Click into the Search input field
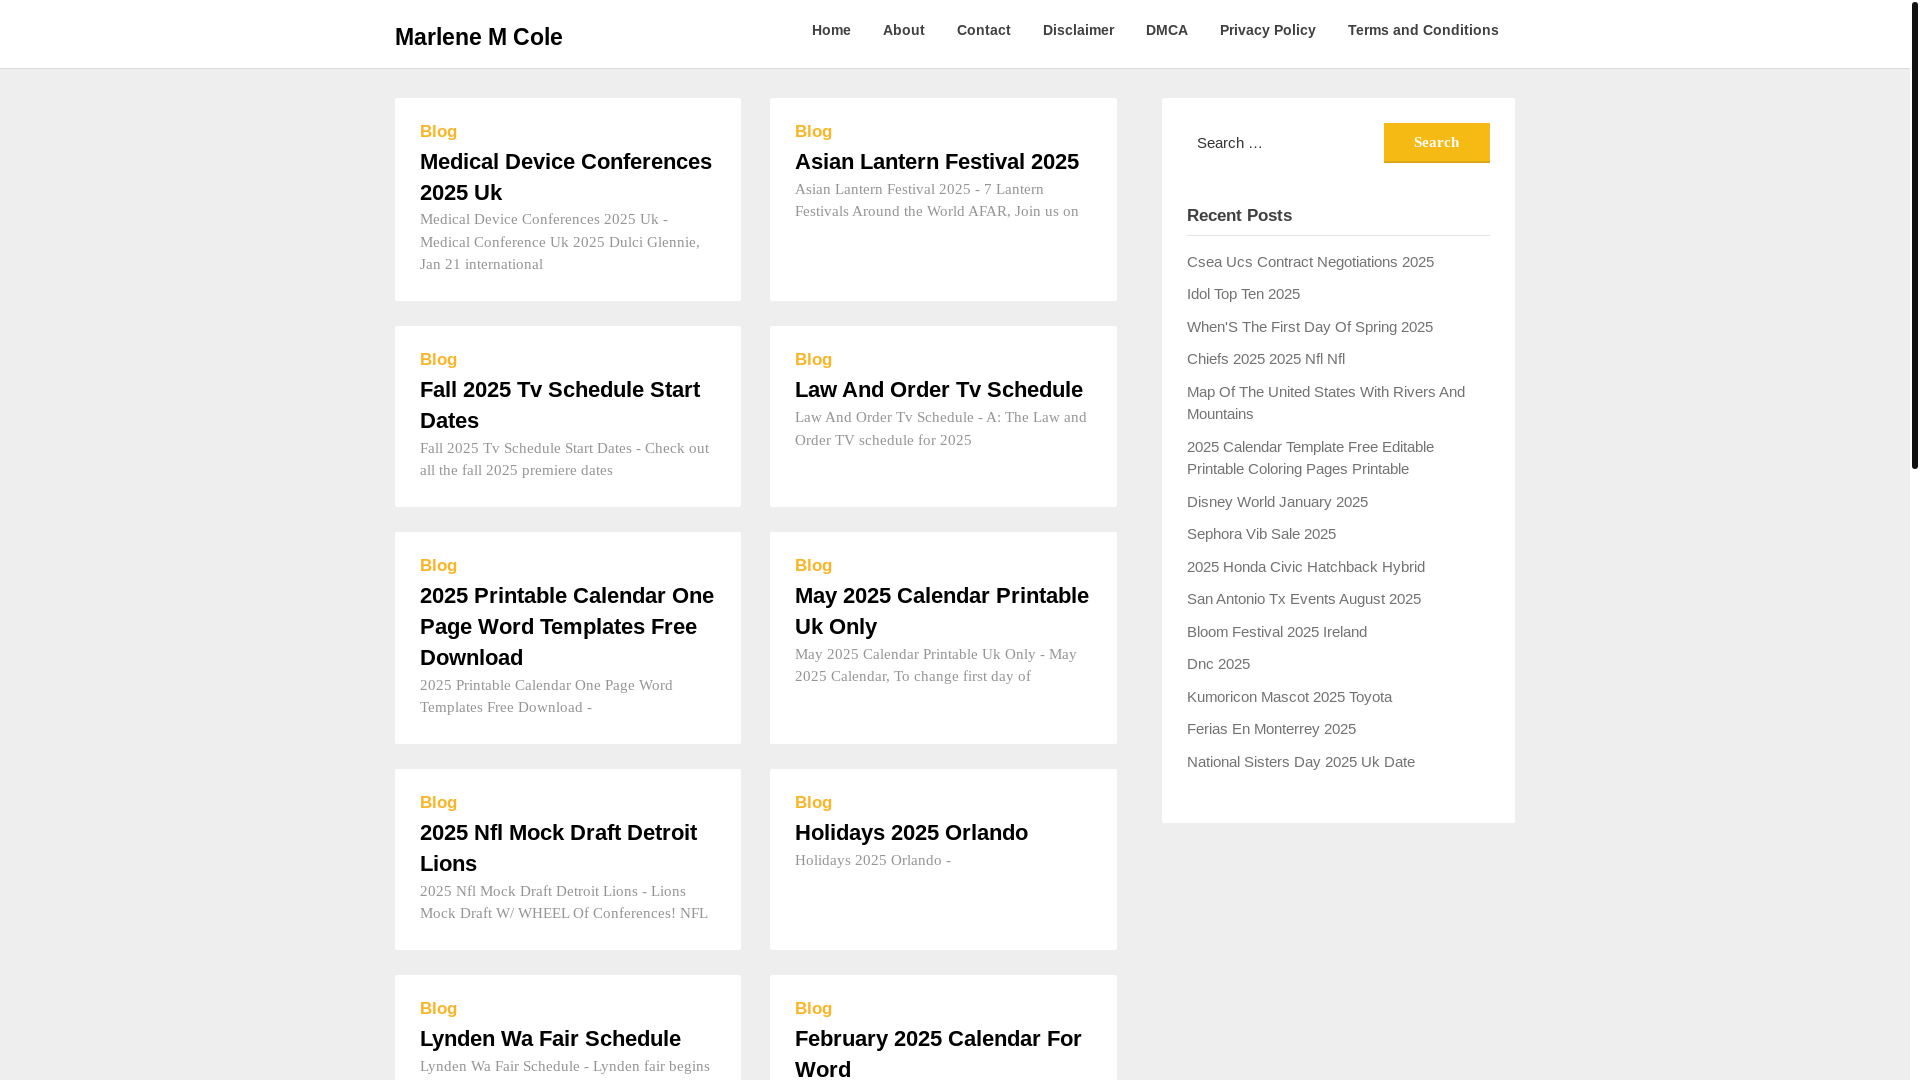 pos(1285,143)
